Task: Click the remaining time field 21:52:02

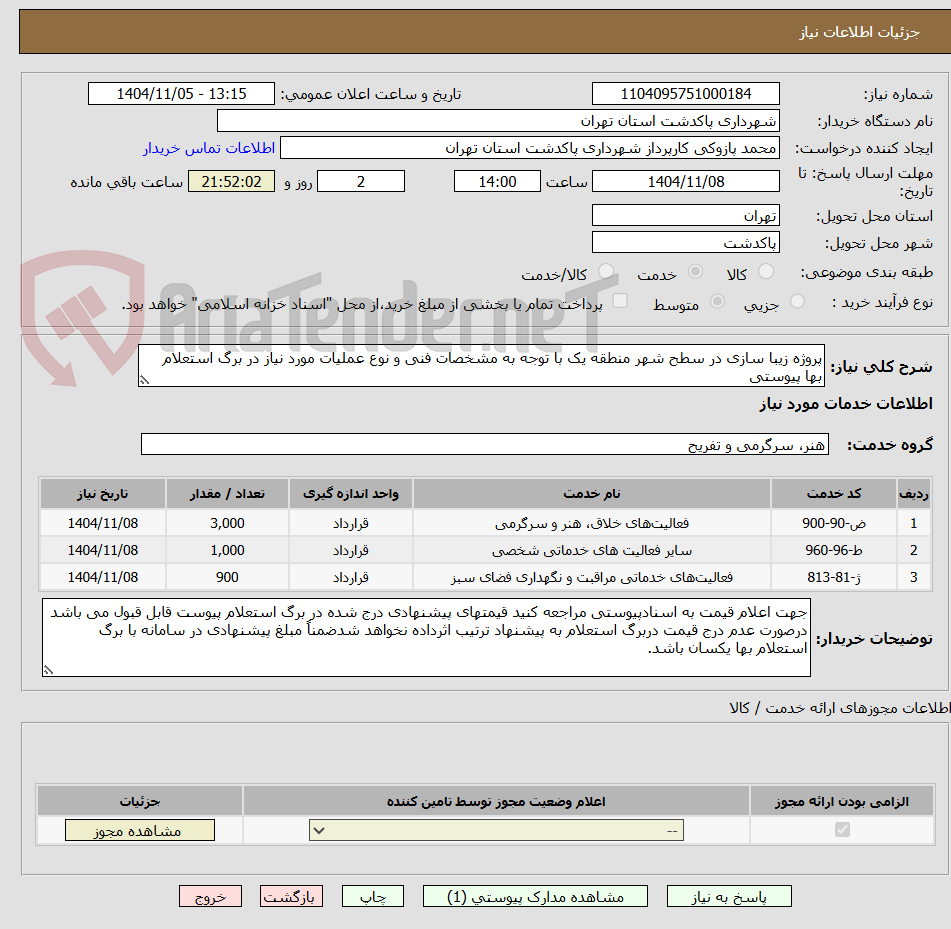Action: (x=231, y=181)
